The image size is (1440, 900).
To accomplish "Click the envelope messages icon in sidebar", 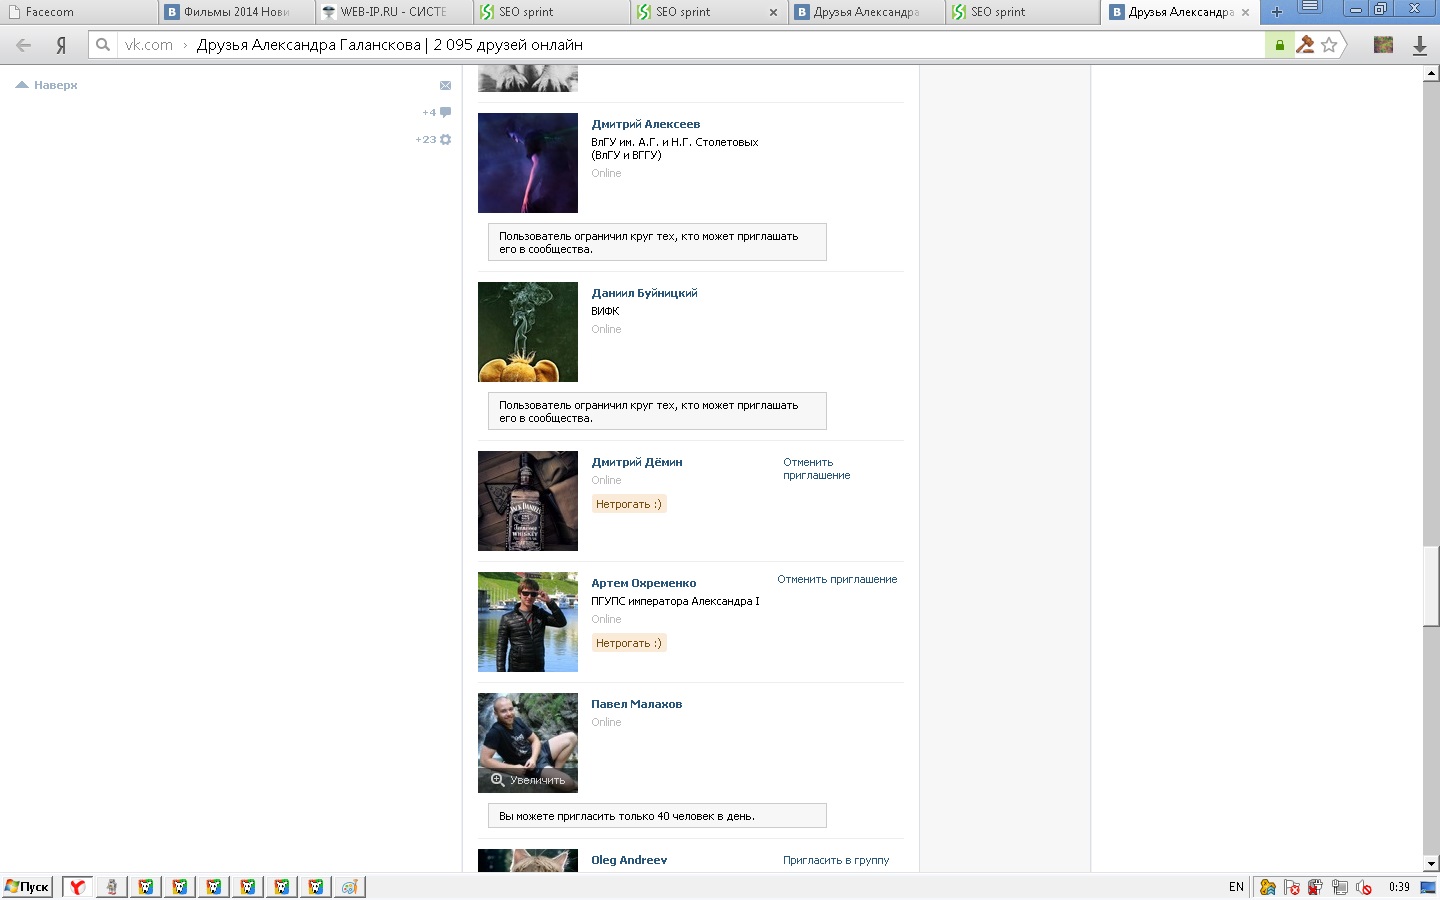I will 445,85.
